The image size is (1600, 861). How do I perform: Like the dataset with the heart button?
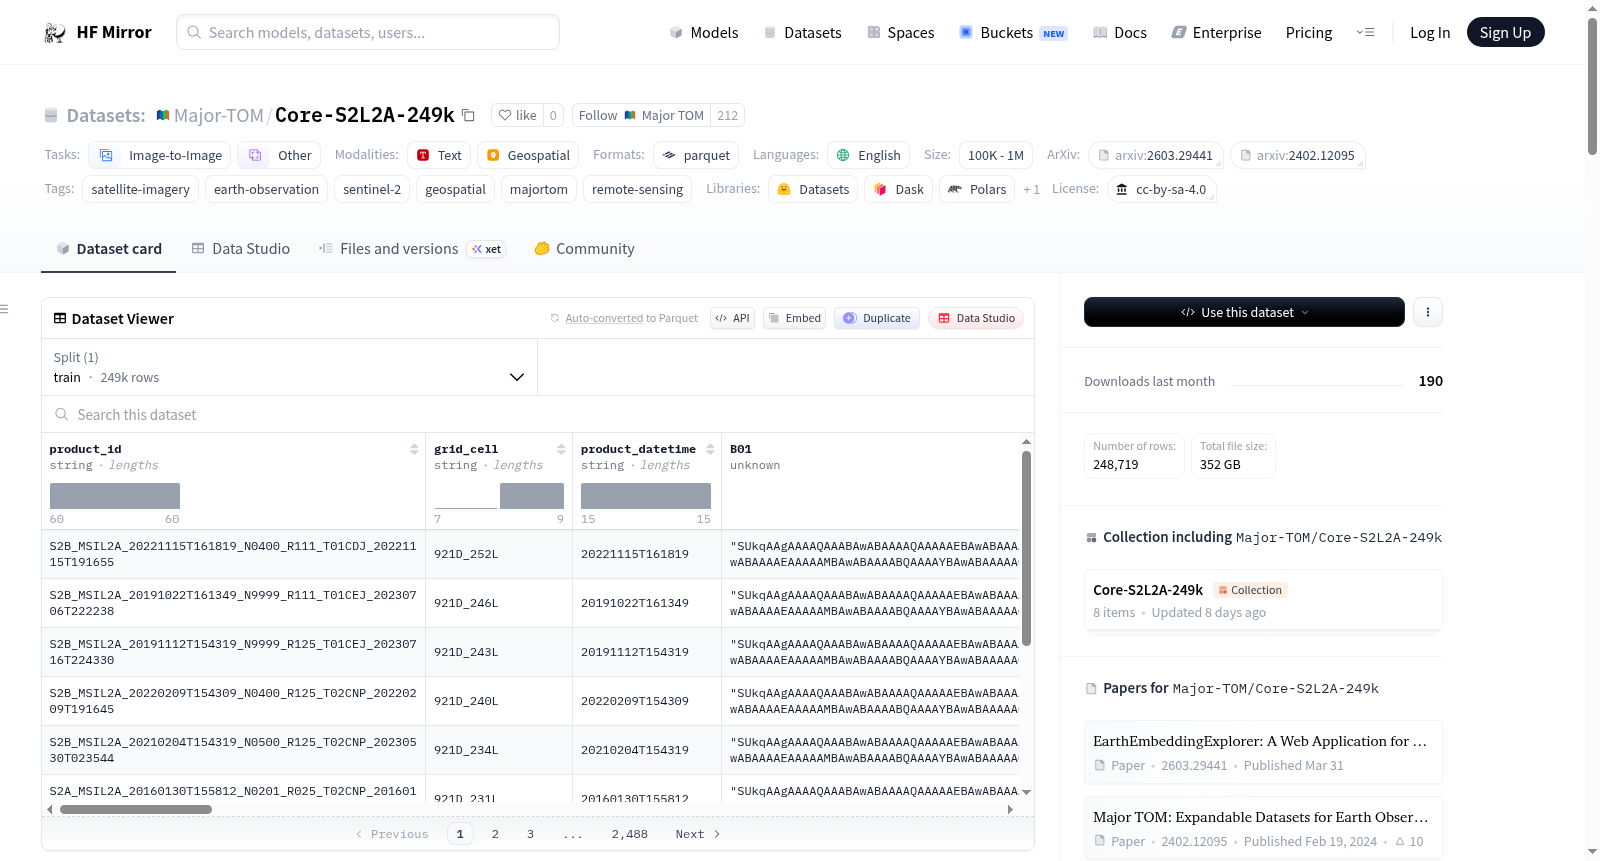click(x=518, y=115)
